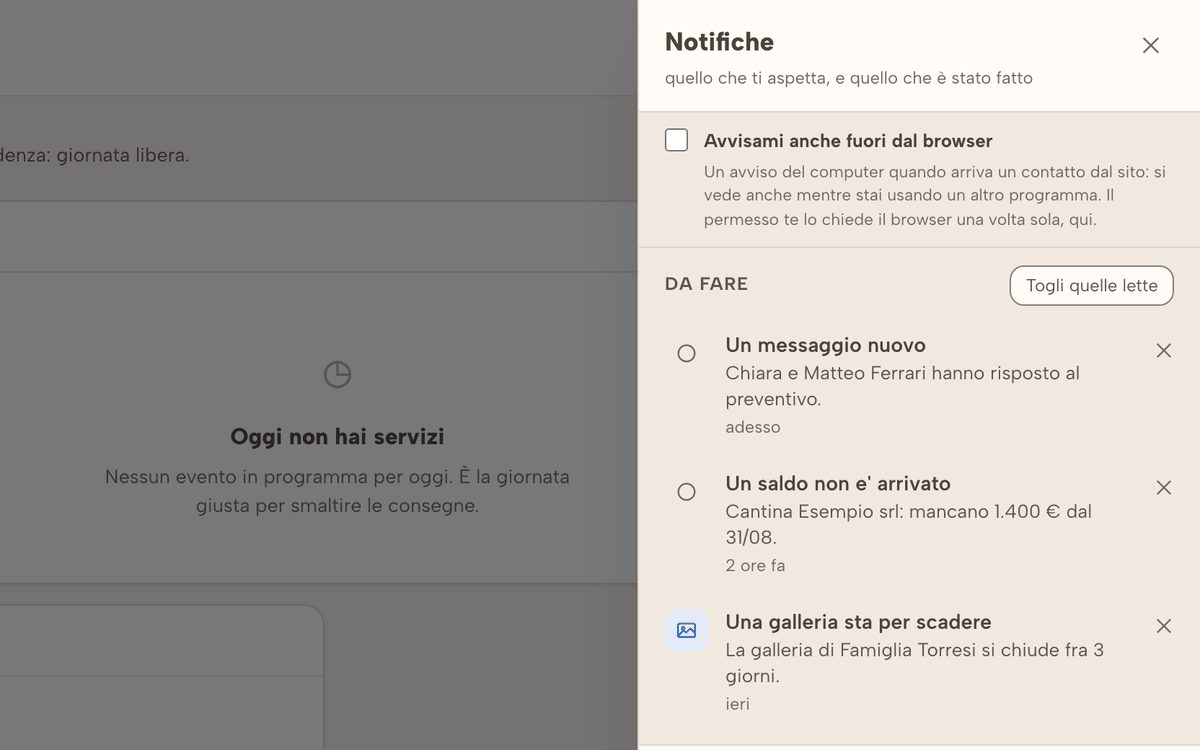Click the 'giornata libera' text in background page
Viewport: 1200px width, 750px height.
(123, 156)
